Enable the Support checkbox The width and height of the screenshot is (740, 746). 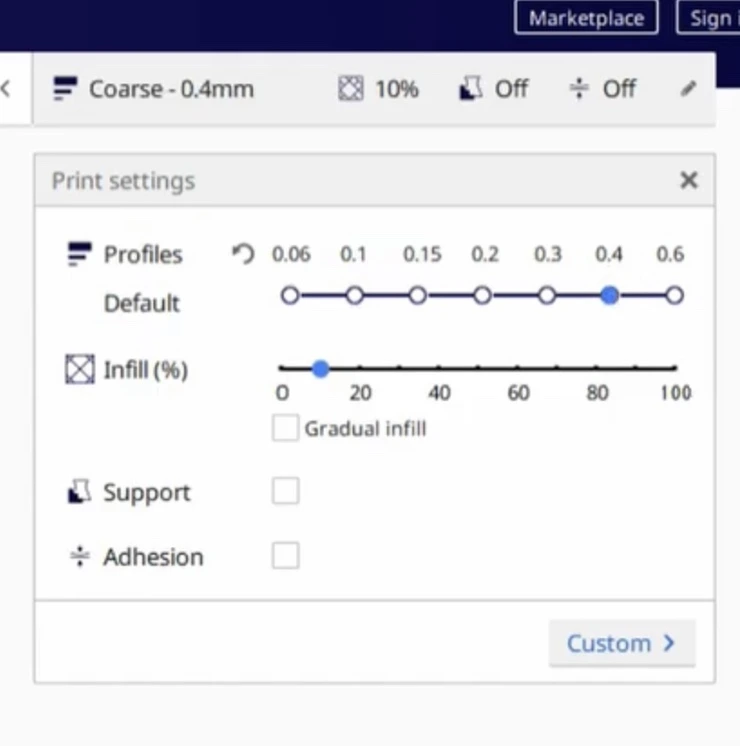[x=286, y=491]
